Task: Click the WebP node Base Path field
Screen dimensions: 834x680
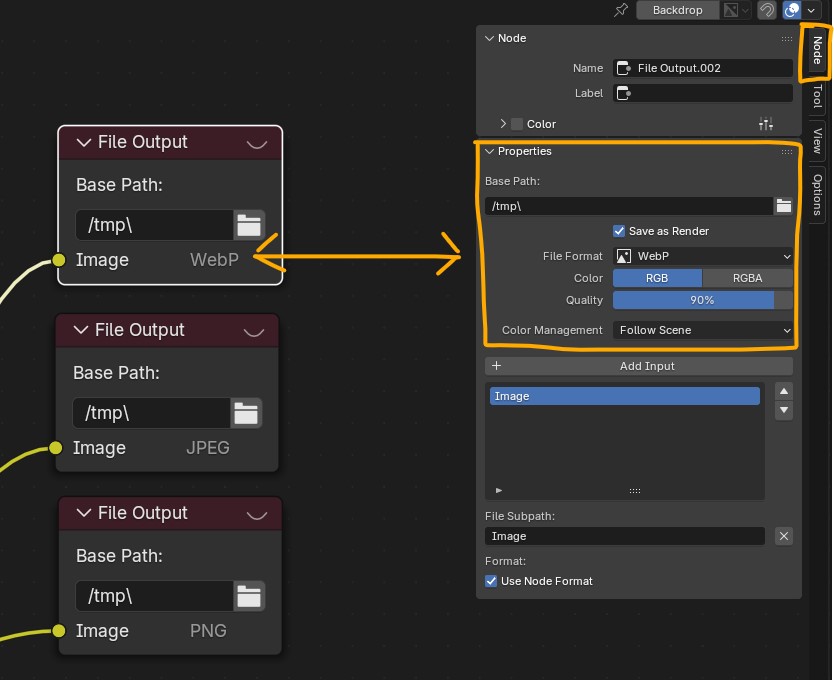Action: coord(154,225)
